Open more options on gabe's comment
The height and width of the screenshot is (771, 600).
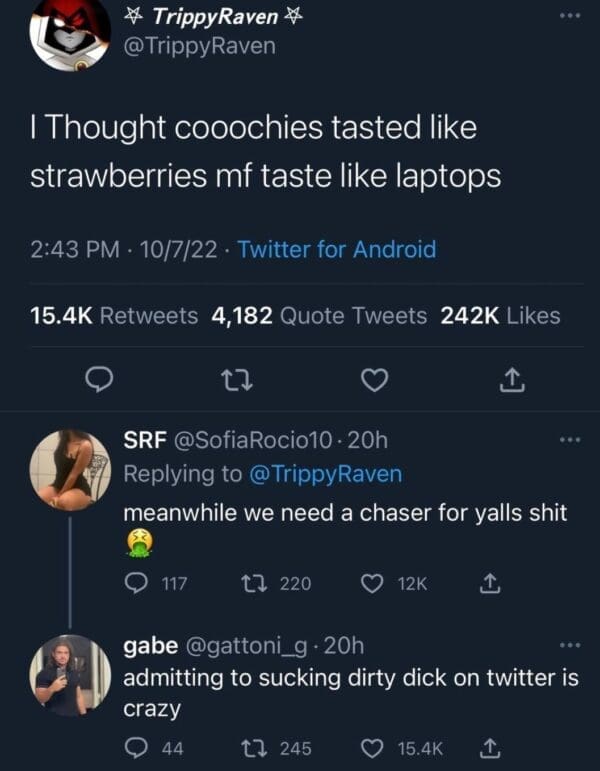pyautogui.click(x=569, y=645)
